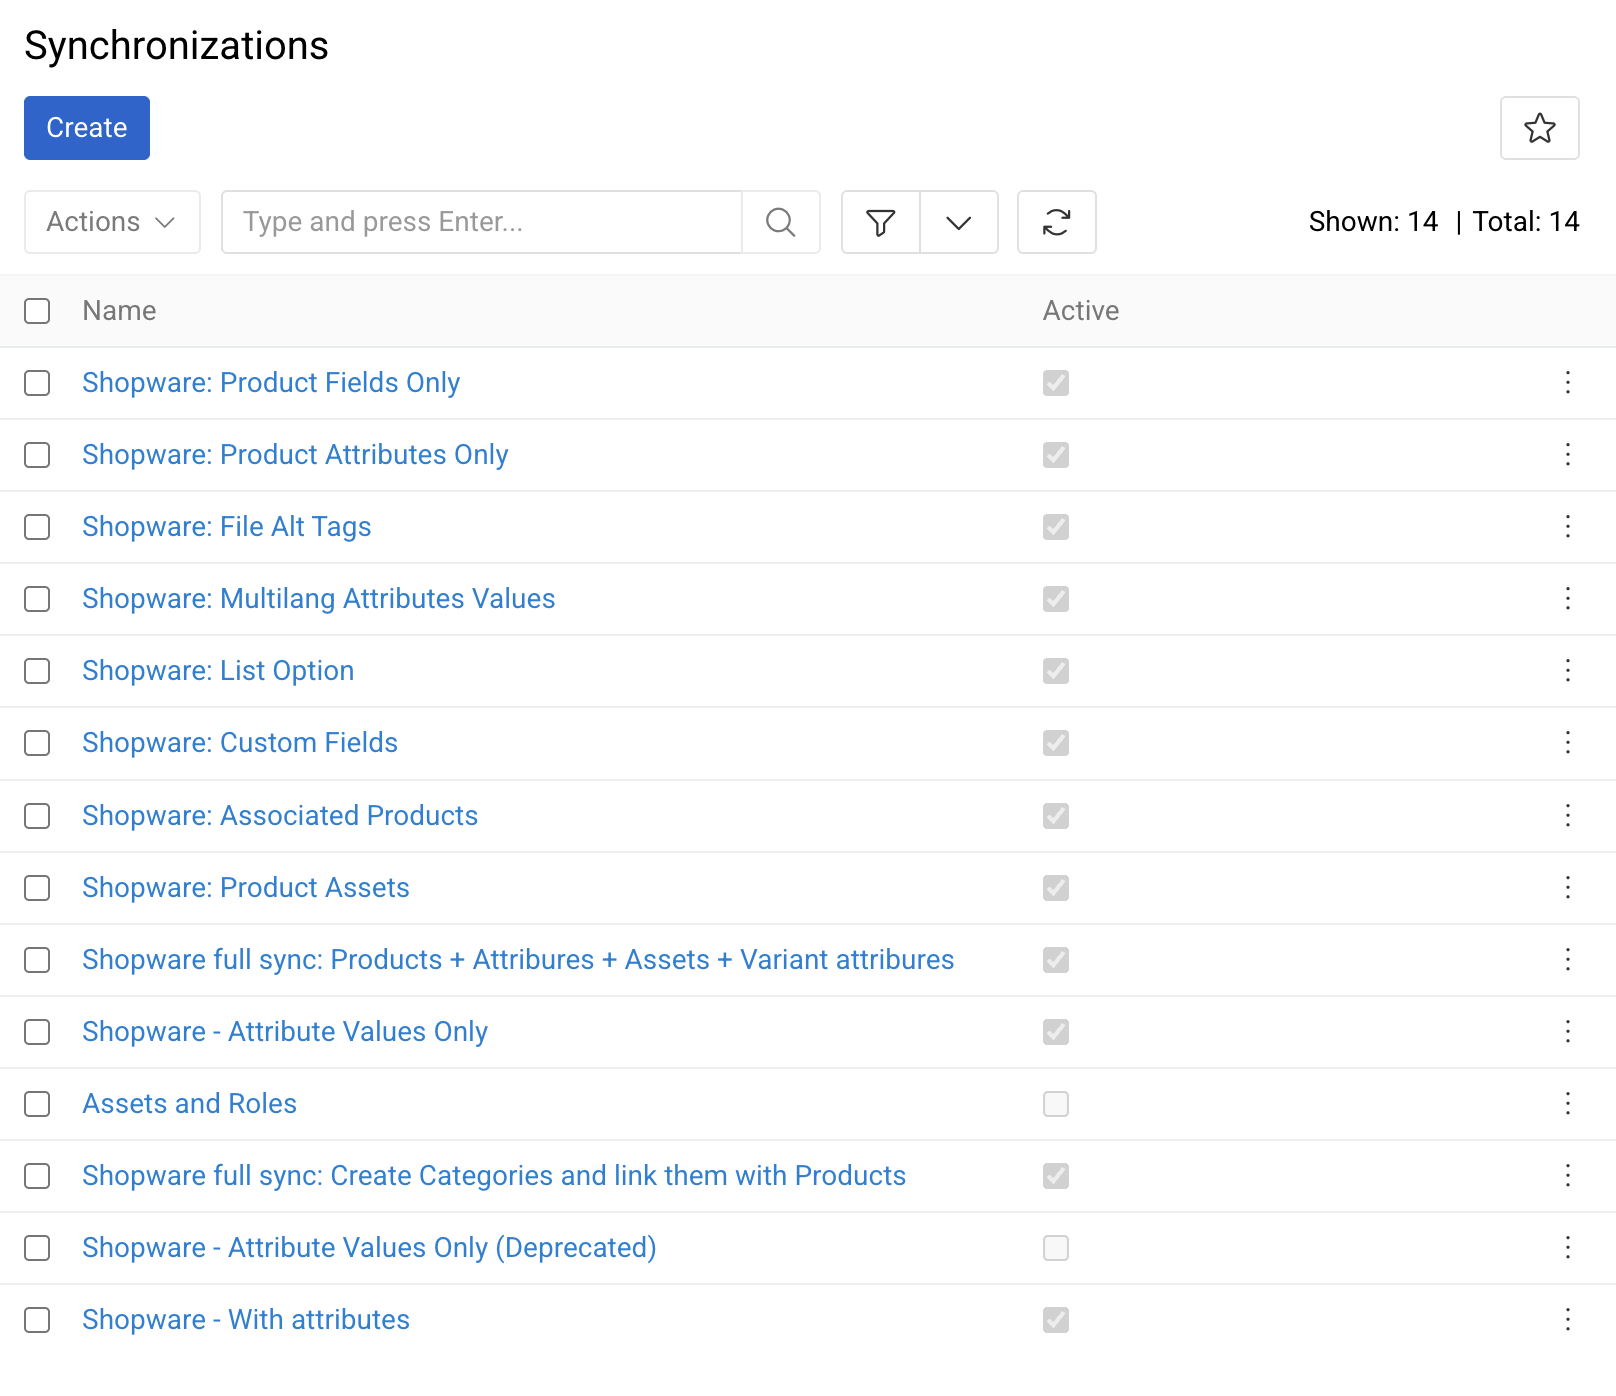Screen dimensions: 1616x1396
Task: Click the Active column header
Action: (1081, 311)
